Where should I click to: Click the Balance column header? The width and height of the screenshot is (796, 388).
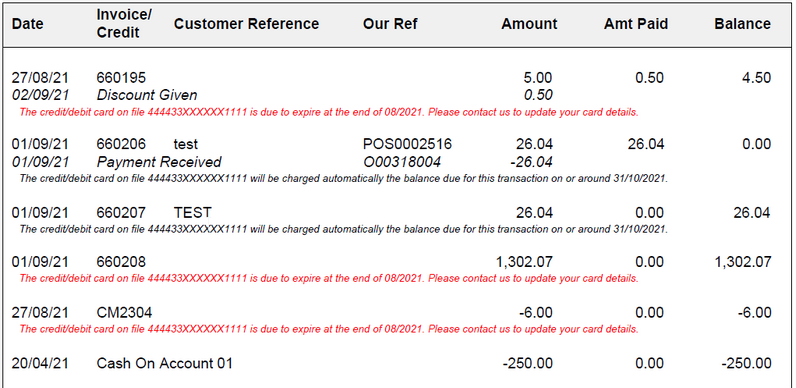click(x=743, y=24)
